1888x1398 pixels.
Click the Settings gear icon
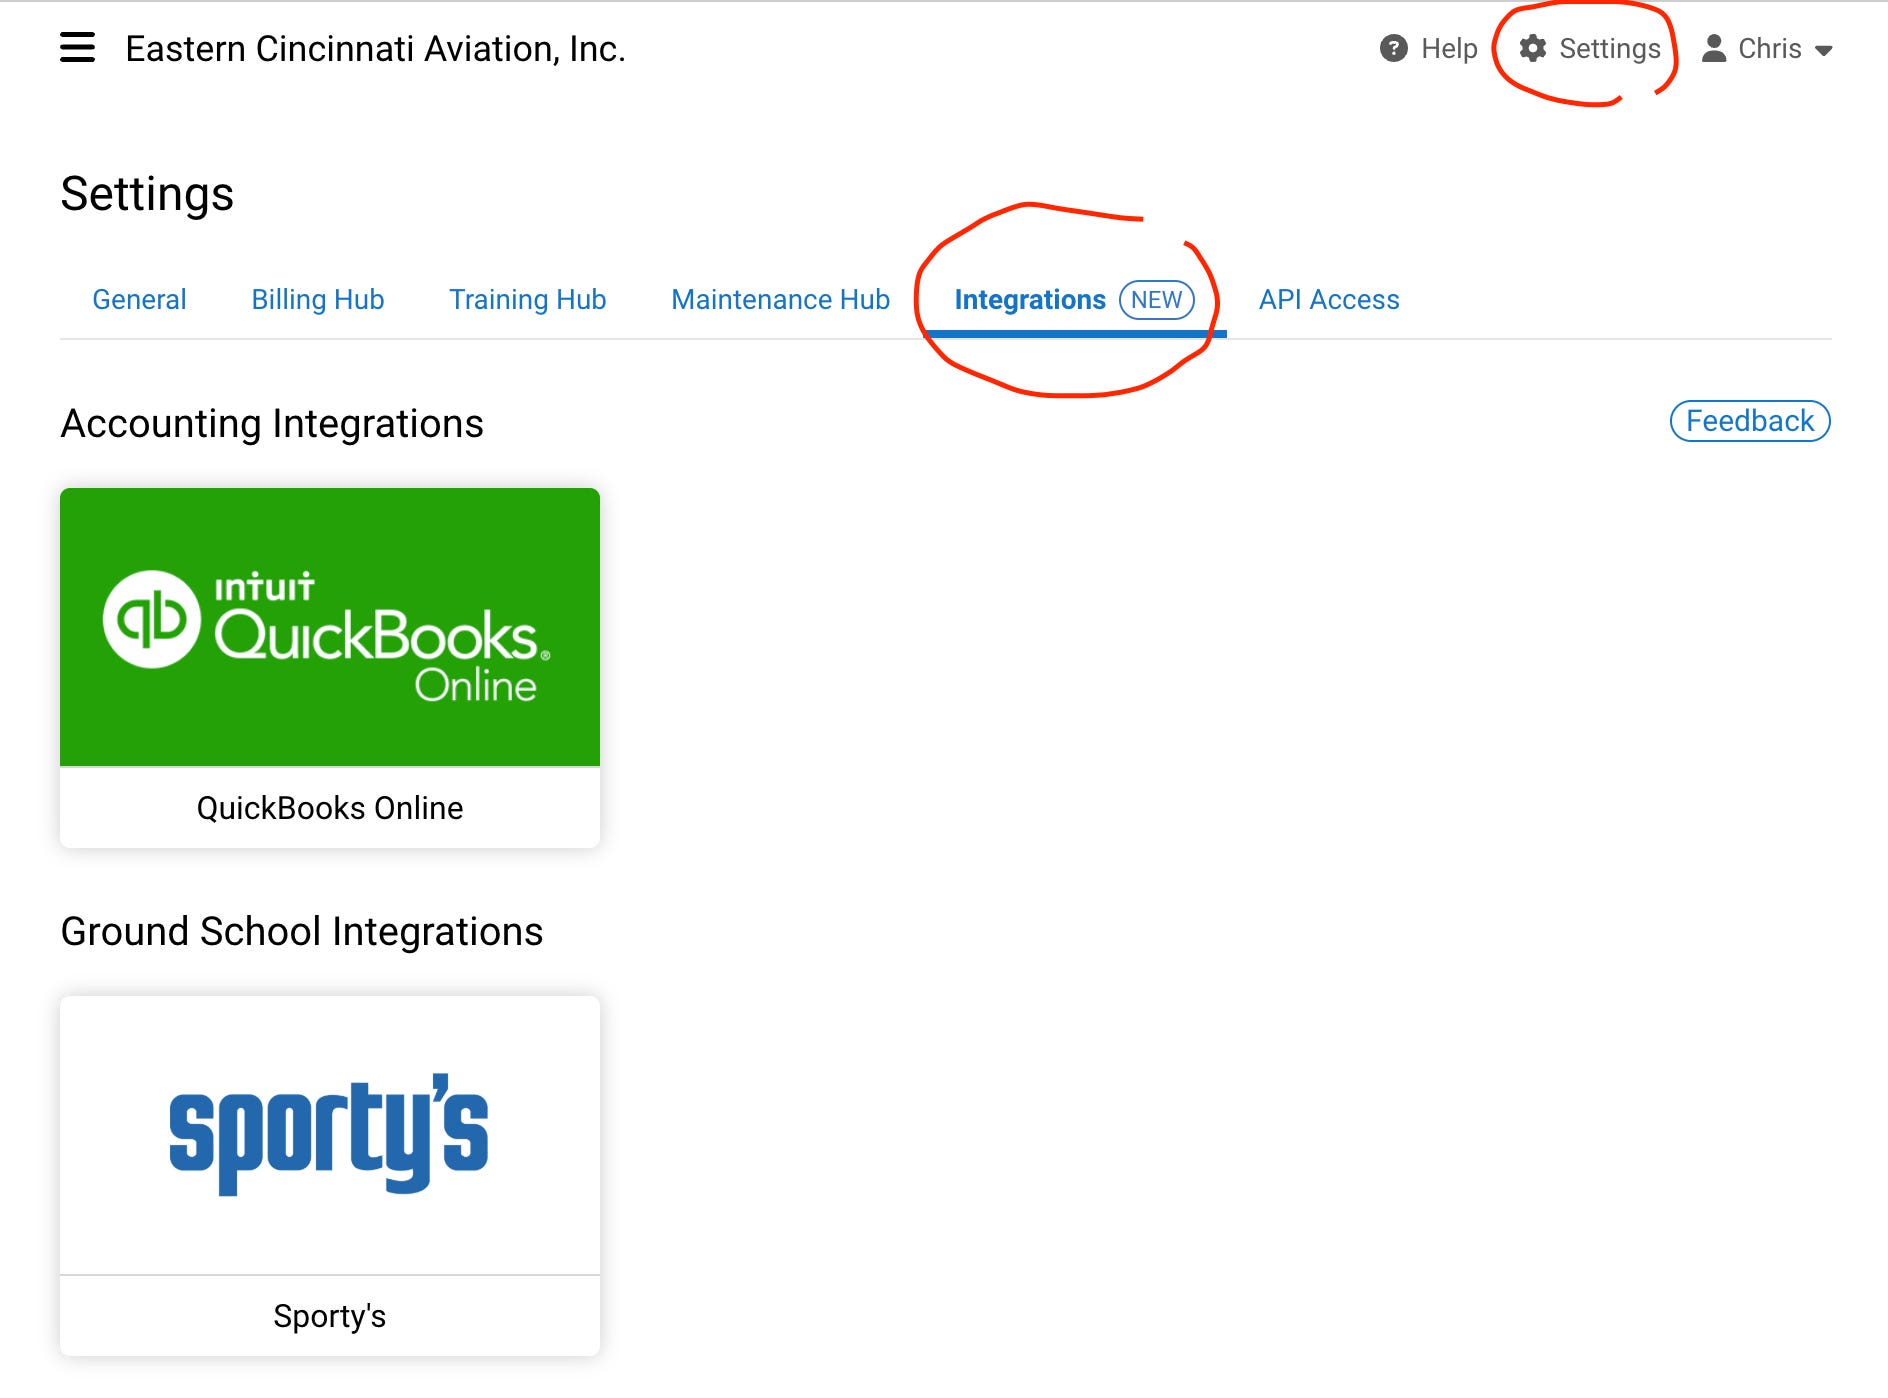point(1533,48)
